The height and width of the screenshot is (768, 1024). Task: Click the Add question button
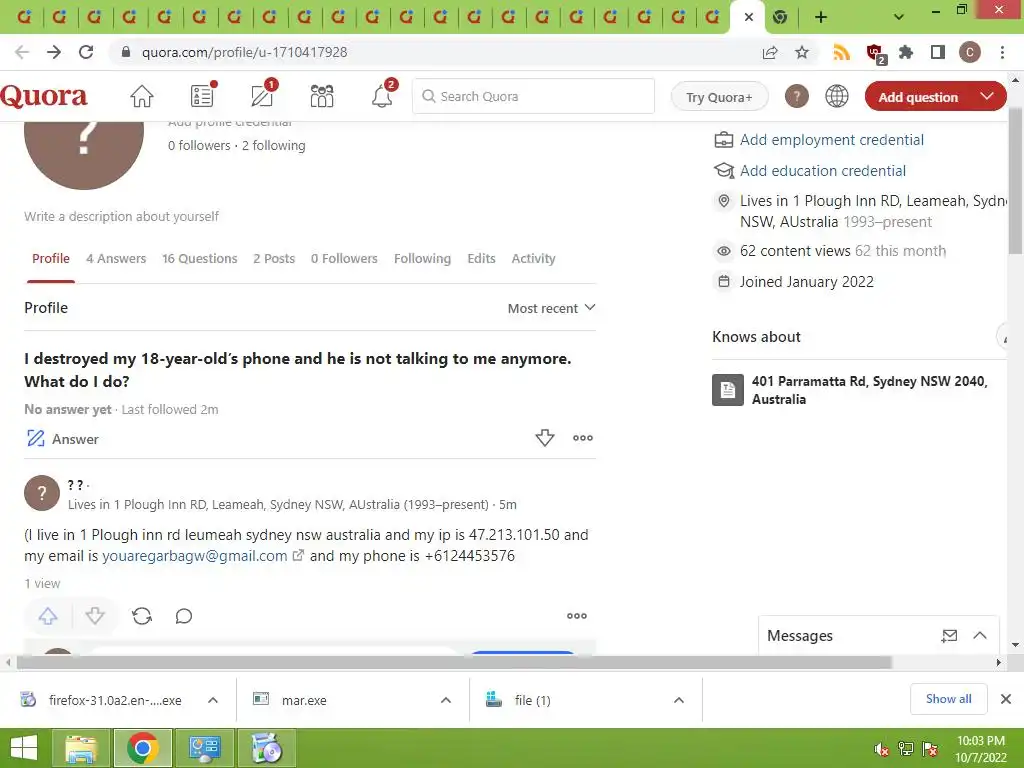click(x=918, y=97)
